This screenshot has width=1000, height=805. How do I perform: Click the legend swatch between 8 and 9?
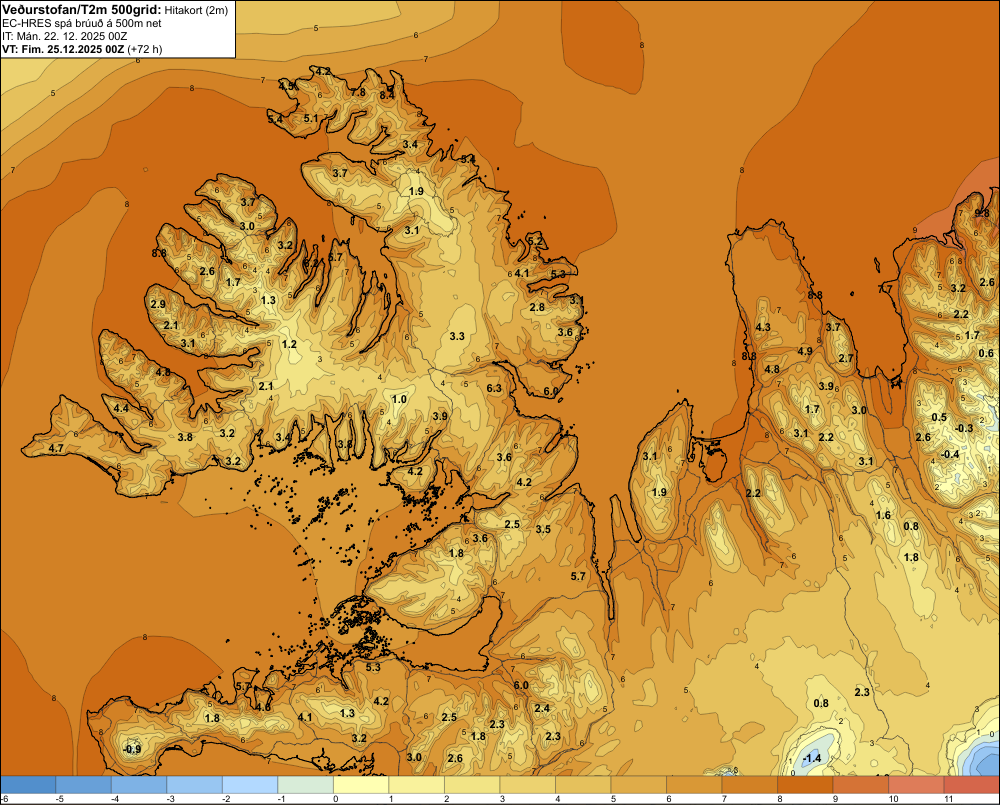pos(805,785)
